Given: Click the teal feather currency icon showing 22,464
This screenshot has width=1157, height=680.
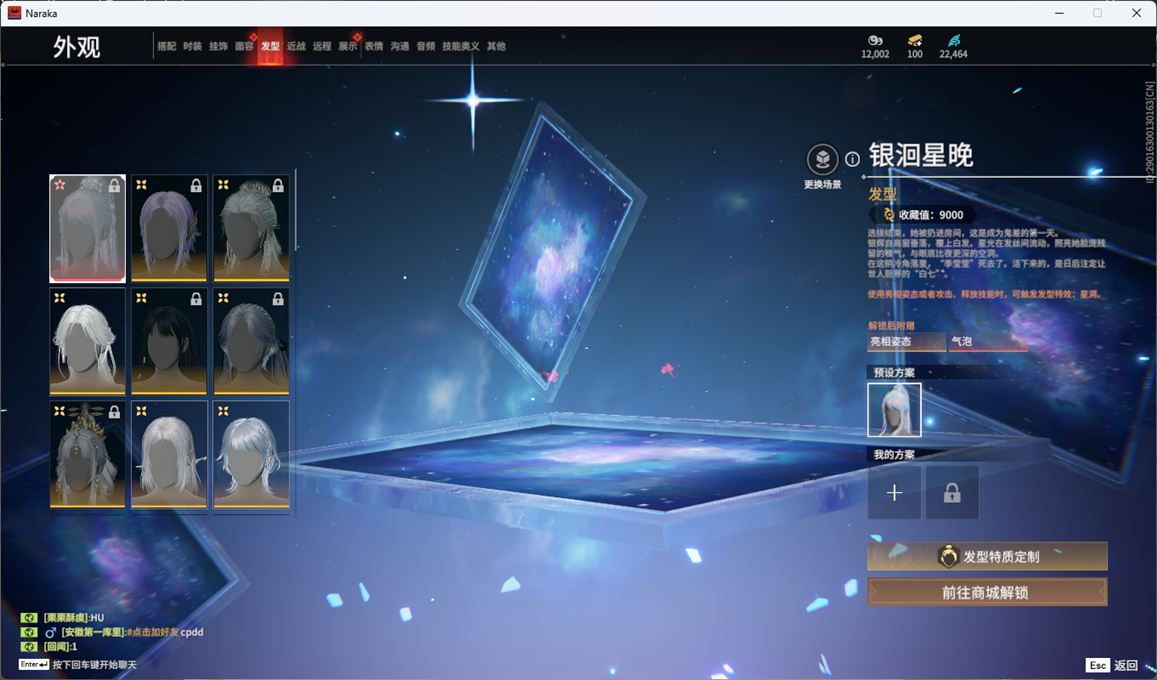Looking at the screenshot, I should (953, 41).
